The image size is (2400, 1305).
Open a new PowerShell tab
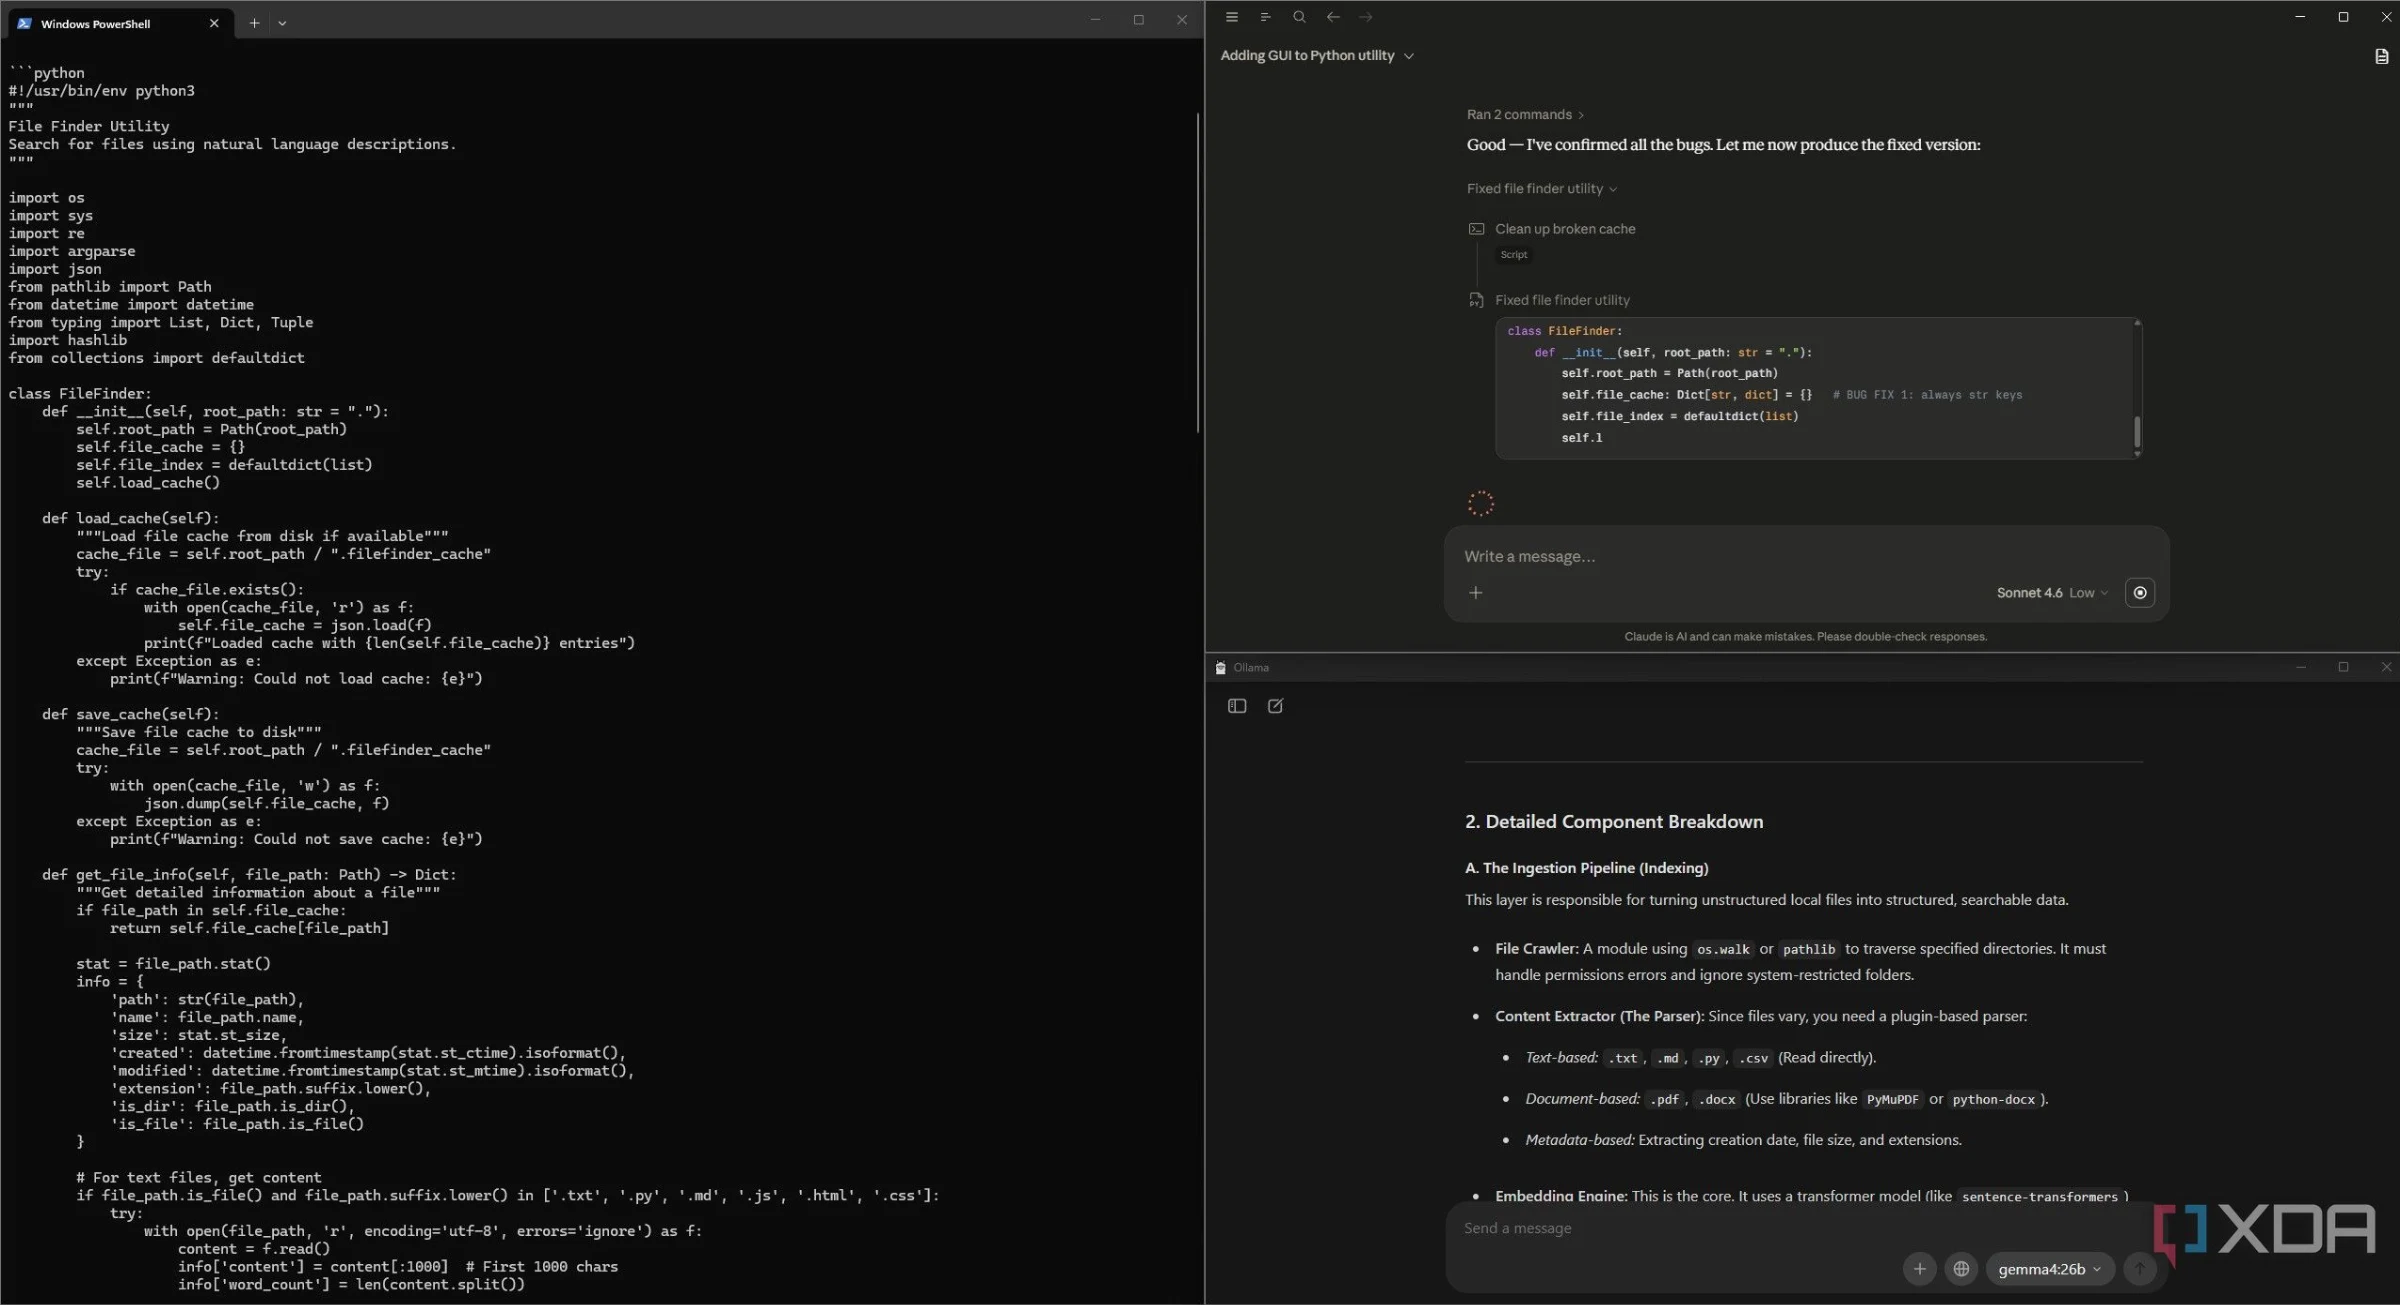[254, 23]
